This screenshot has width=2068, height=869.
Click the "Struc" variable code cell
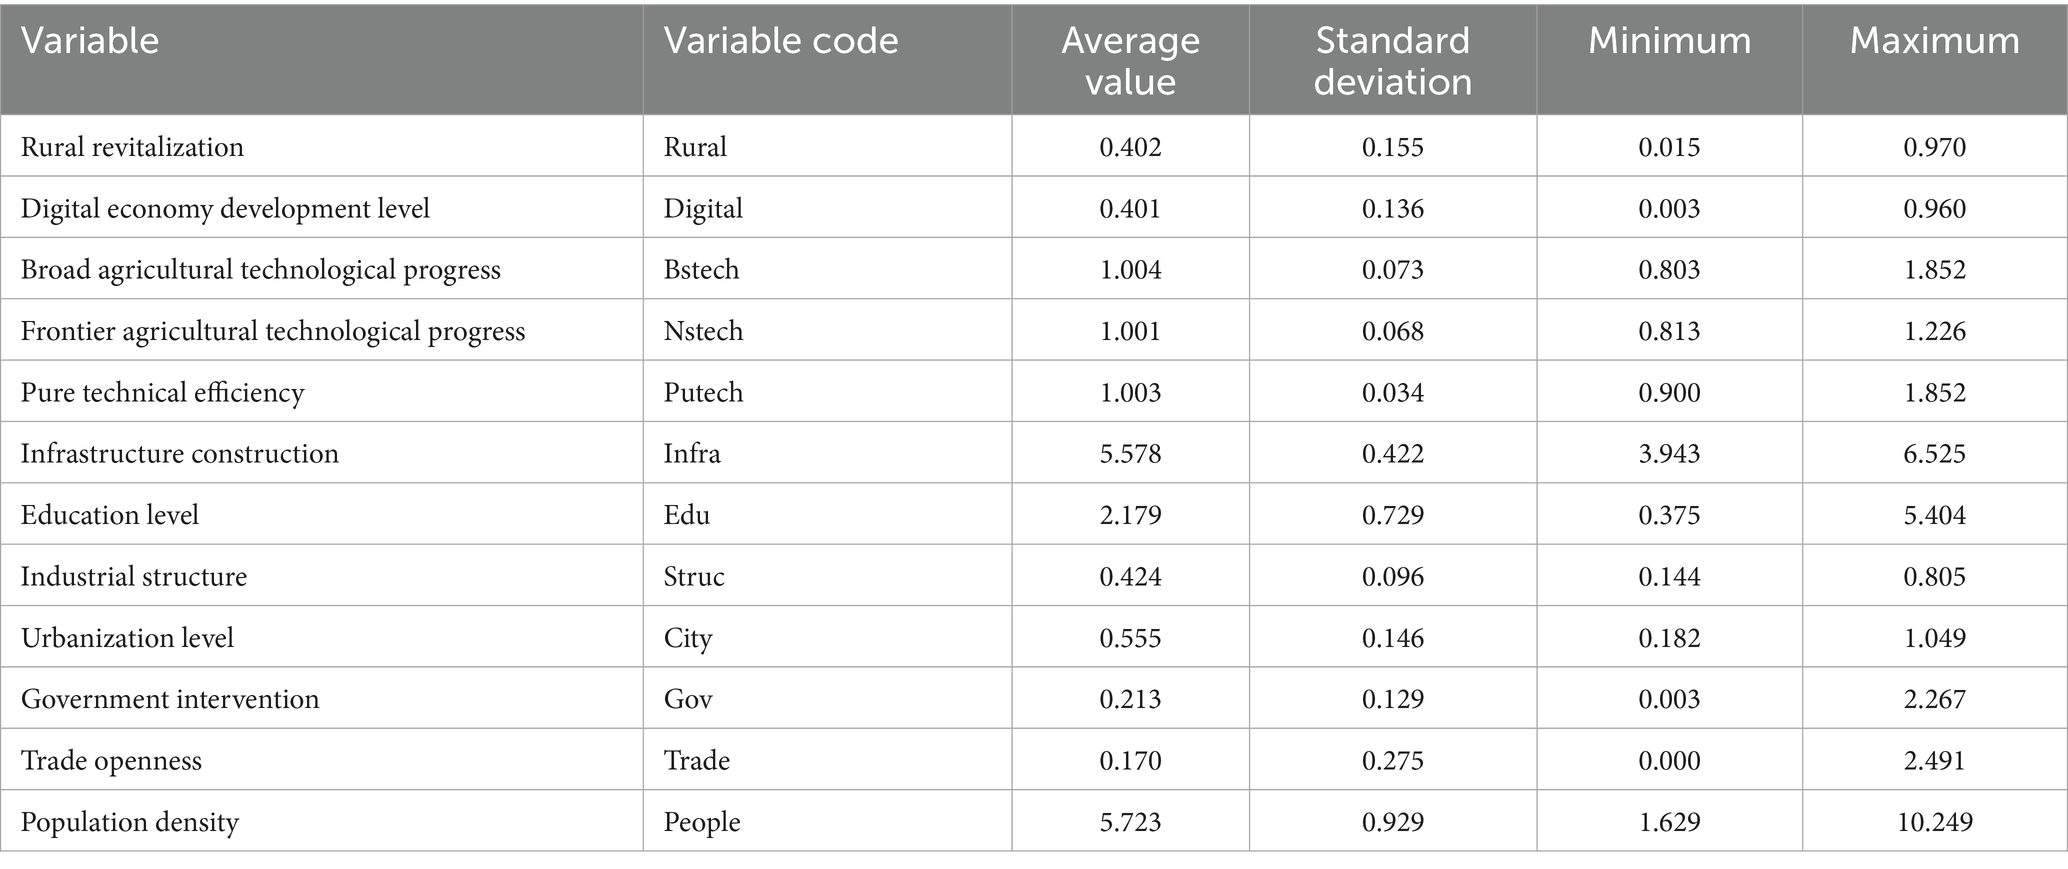click(694, 577)
